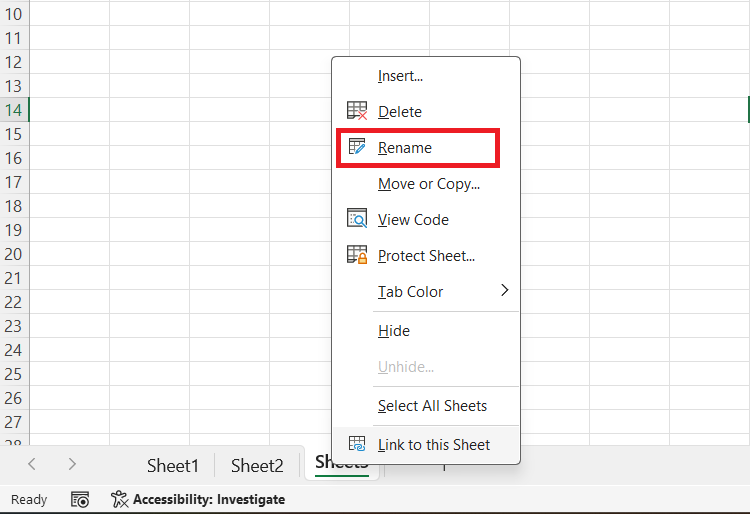This screenshot has width=750, height=514.
Task: Select row header 21
Action: 14,278
